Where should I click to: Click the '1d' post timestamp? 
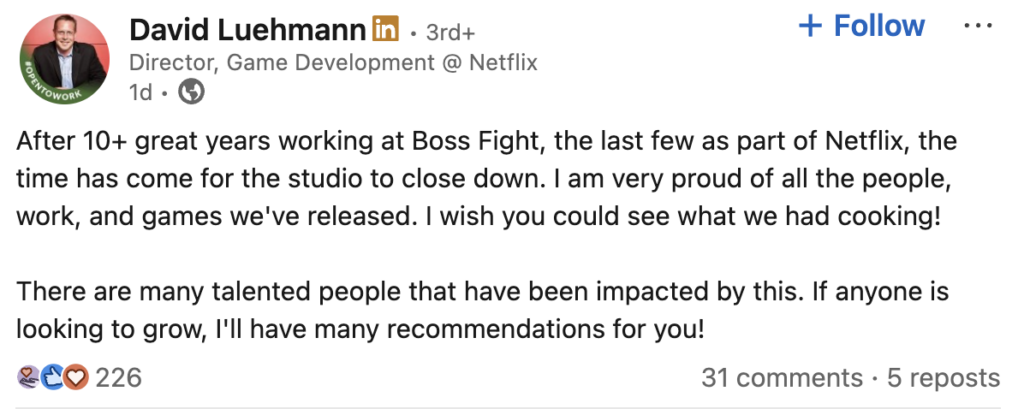142,92
